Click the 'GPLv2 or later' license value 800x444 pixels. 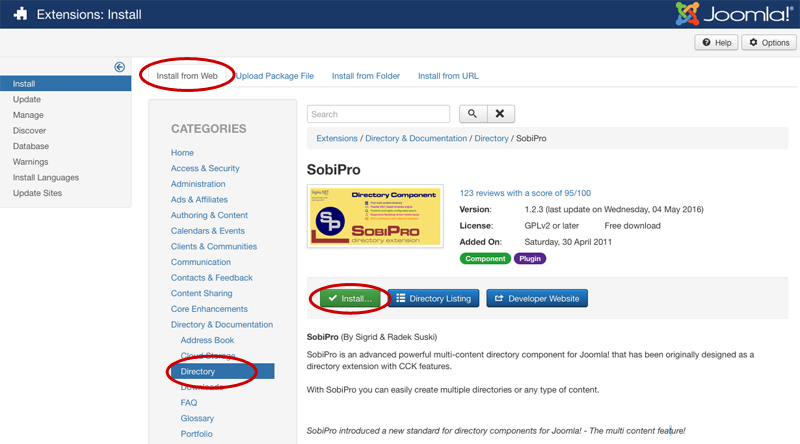tap(552, 226)
